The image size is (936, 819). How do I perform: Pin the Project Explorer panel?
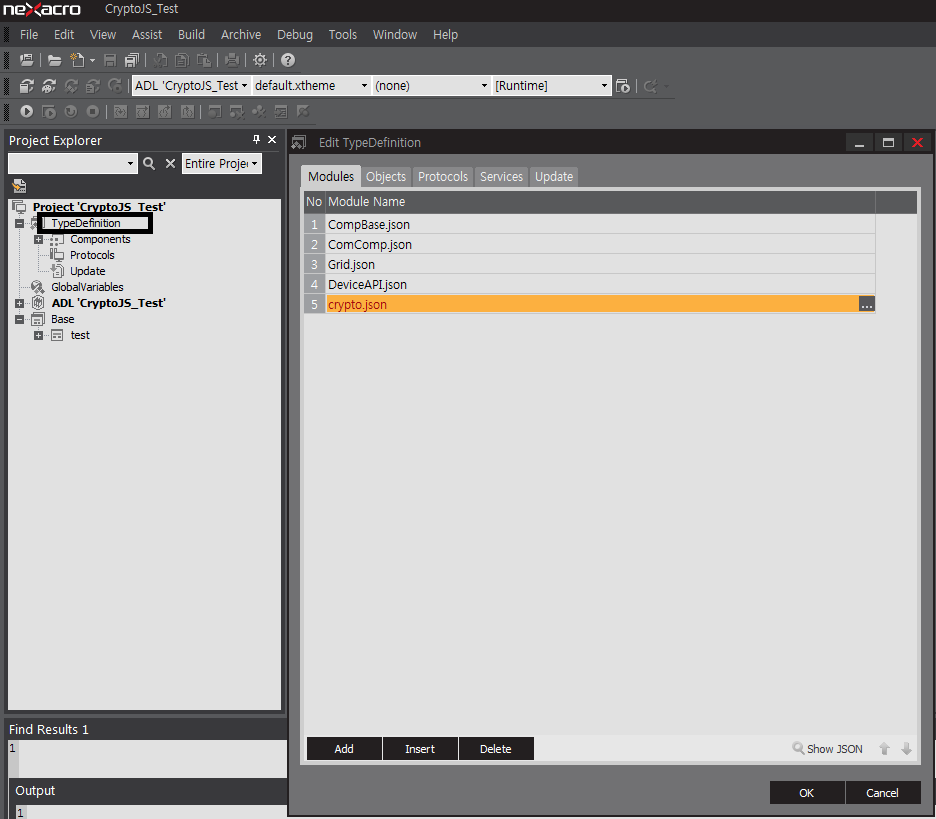point(256,139)
